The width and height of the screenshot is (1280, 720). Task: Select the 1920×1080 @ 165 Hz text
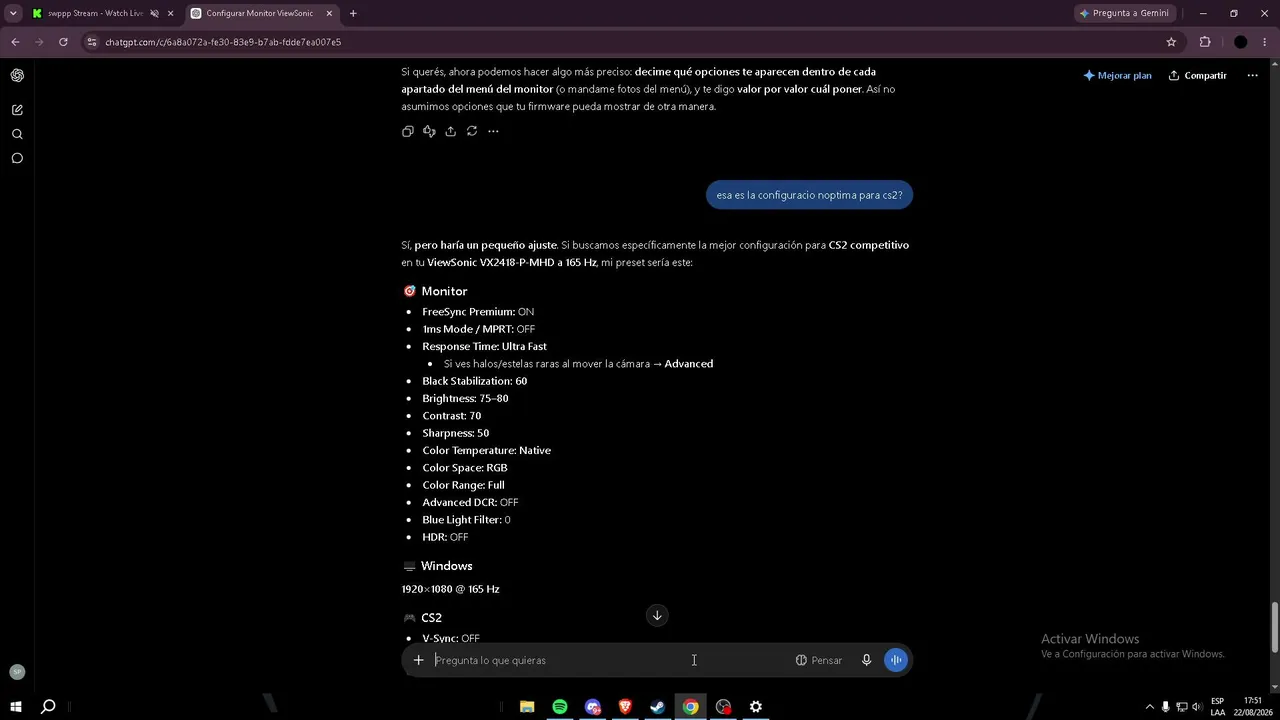pos(450,590)
